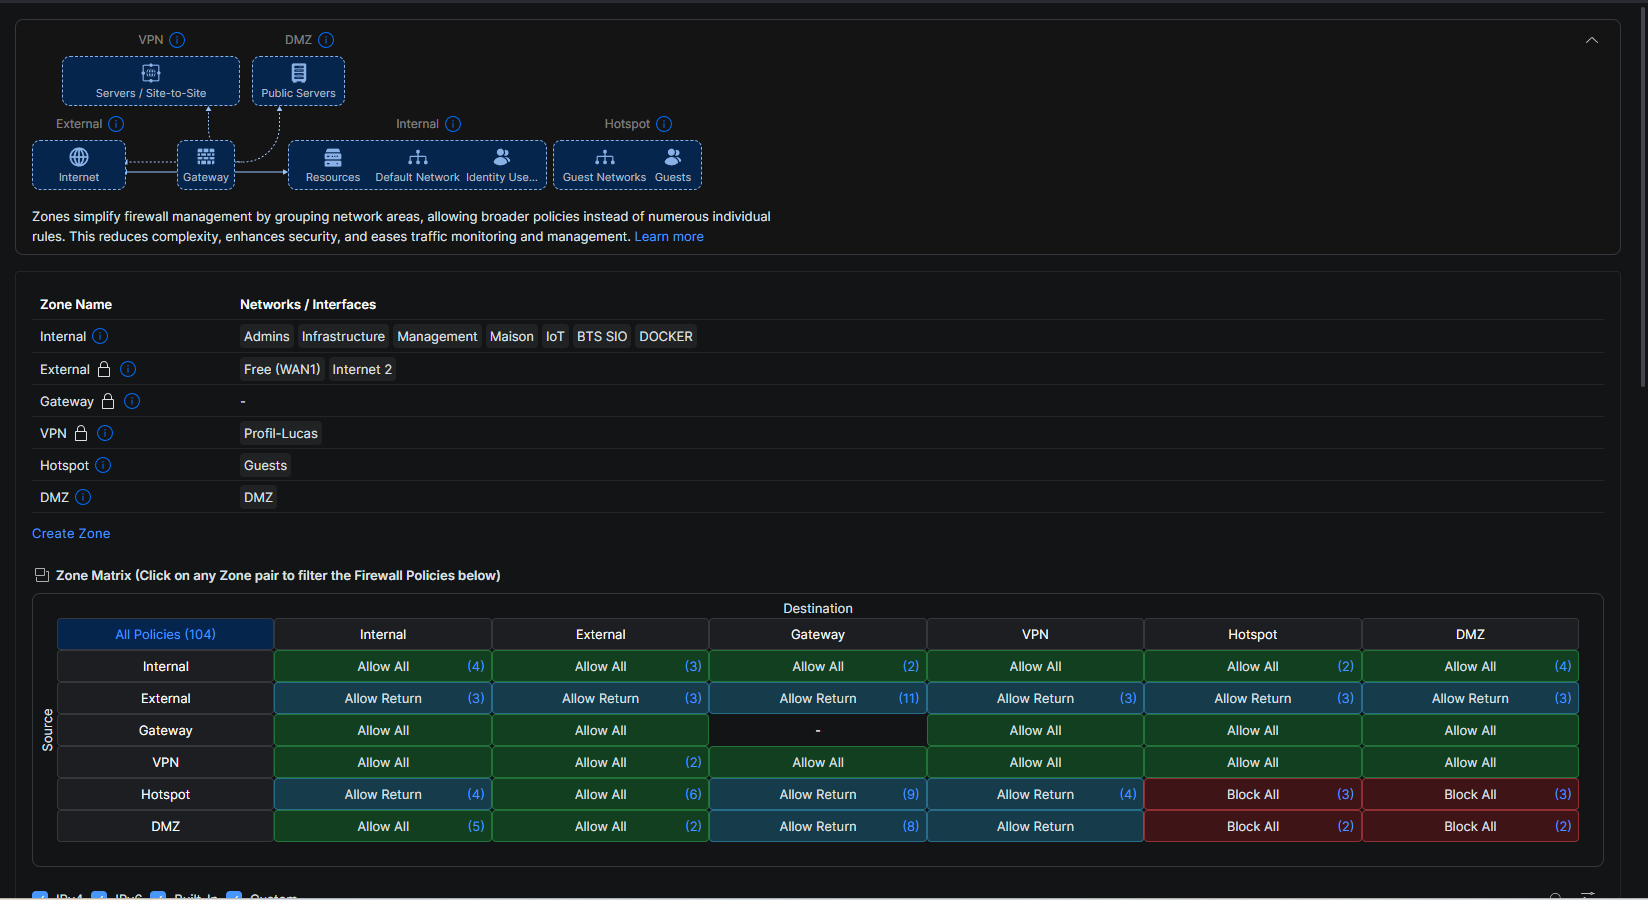Click the info icon beside Internal in the diagram
The width and height of the screenshot is (1648, 900).
[453, 124]
